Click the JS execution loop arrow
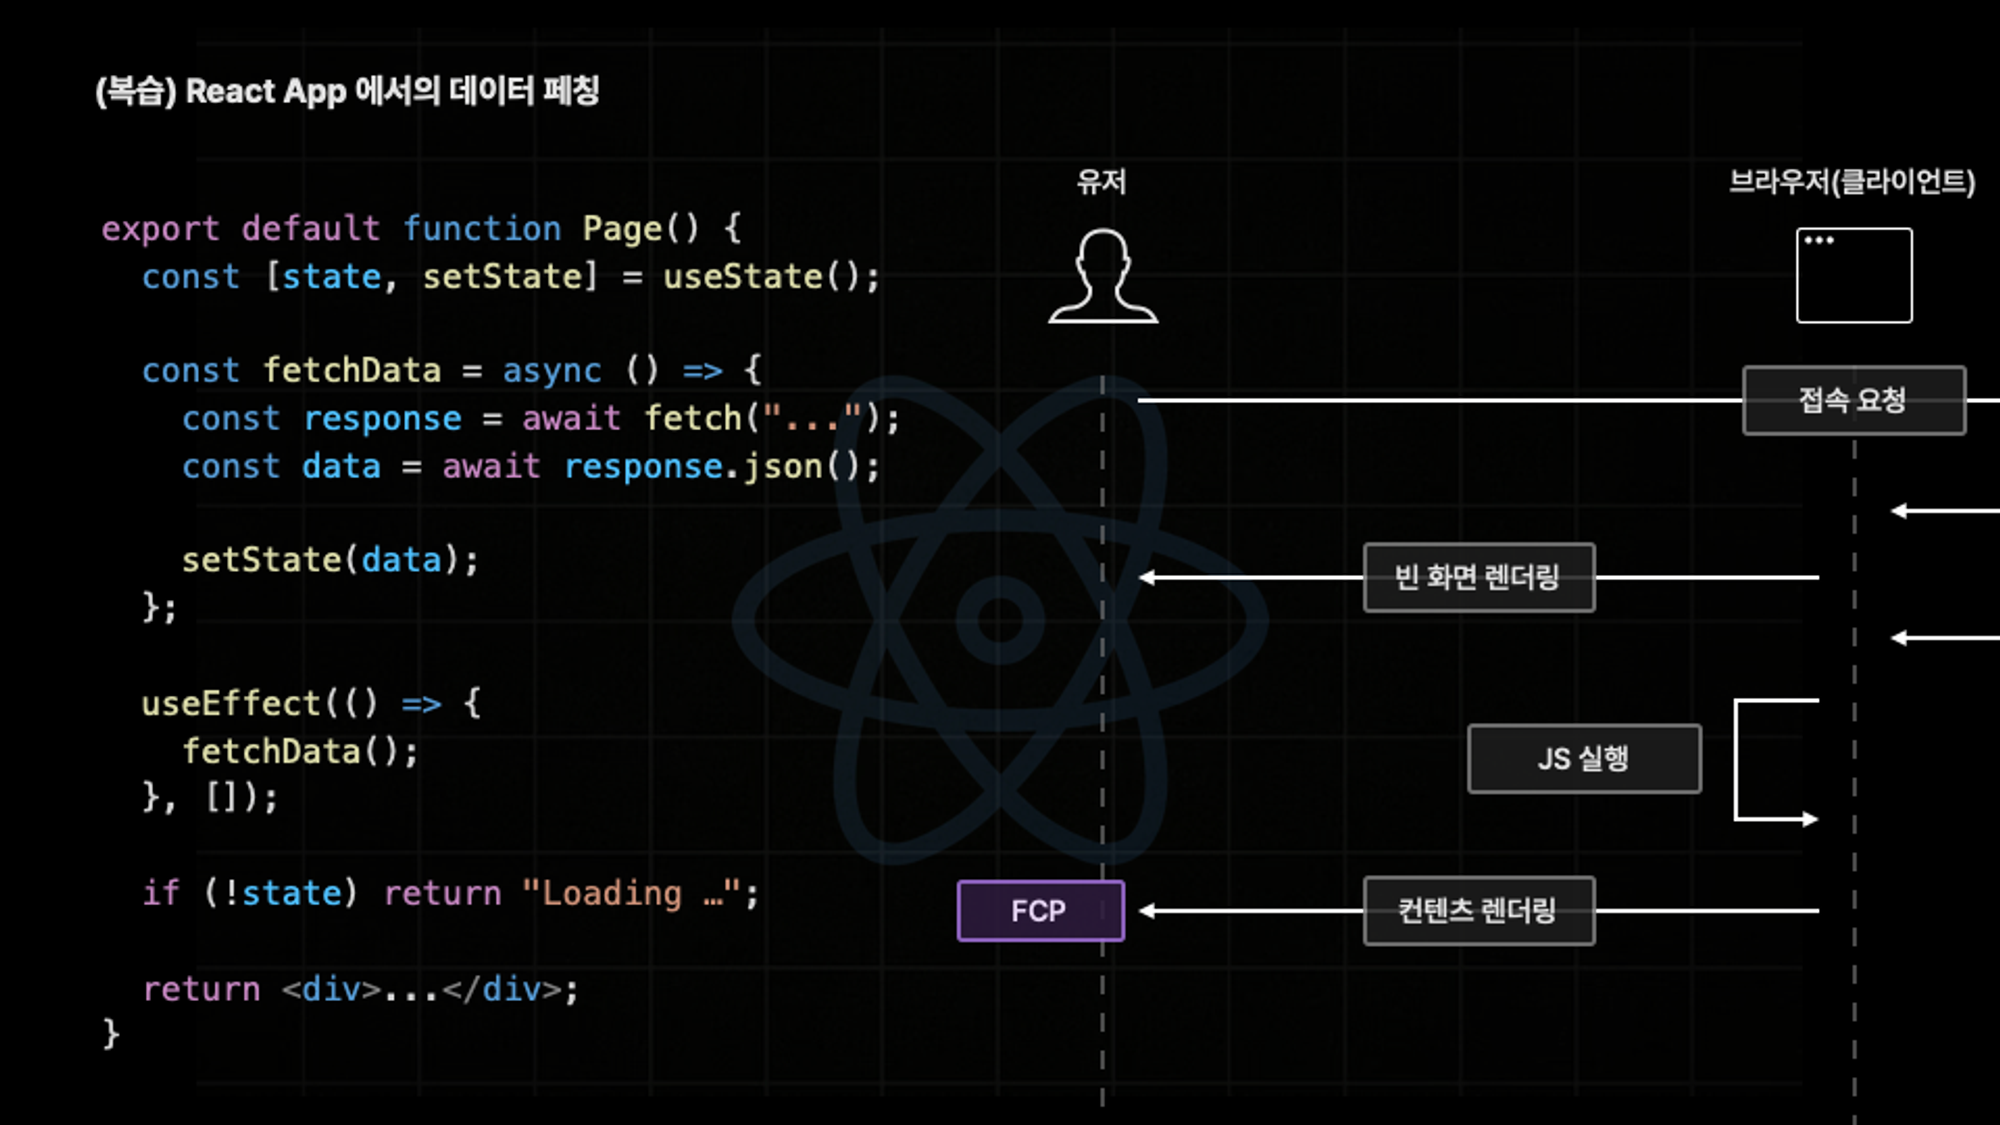The height and width of the screenshot is (1125, 2000). point(1738,759)
